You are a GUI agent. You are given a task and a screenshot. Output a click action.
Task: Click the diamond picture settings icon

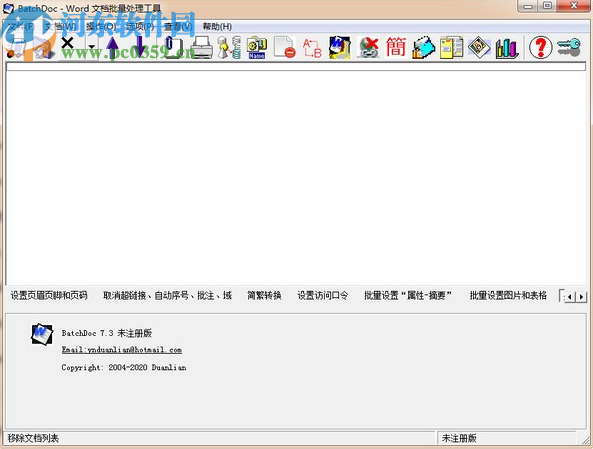click(x=479, y=47)
